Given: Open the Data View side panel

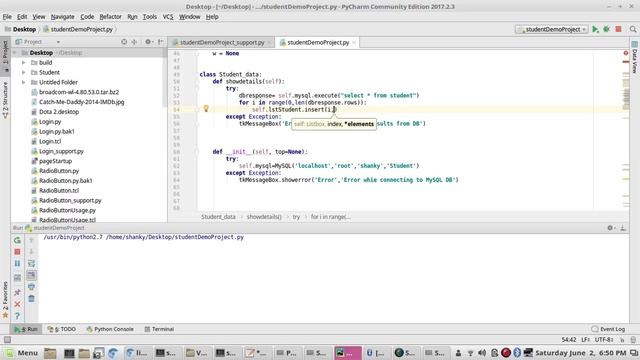Looking at the screenshot, I should pos(635,57).
